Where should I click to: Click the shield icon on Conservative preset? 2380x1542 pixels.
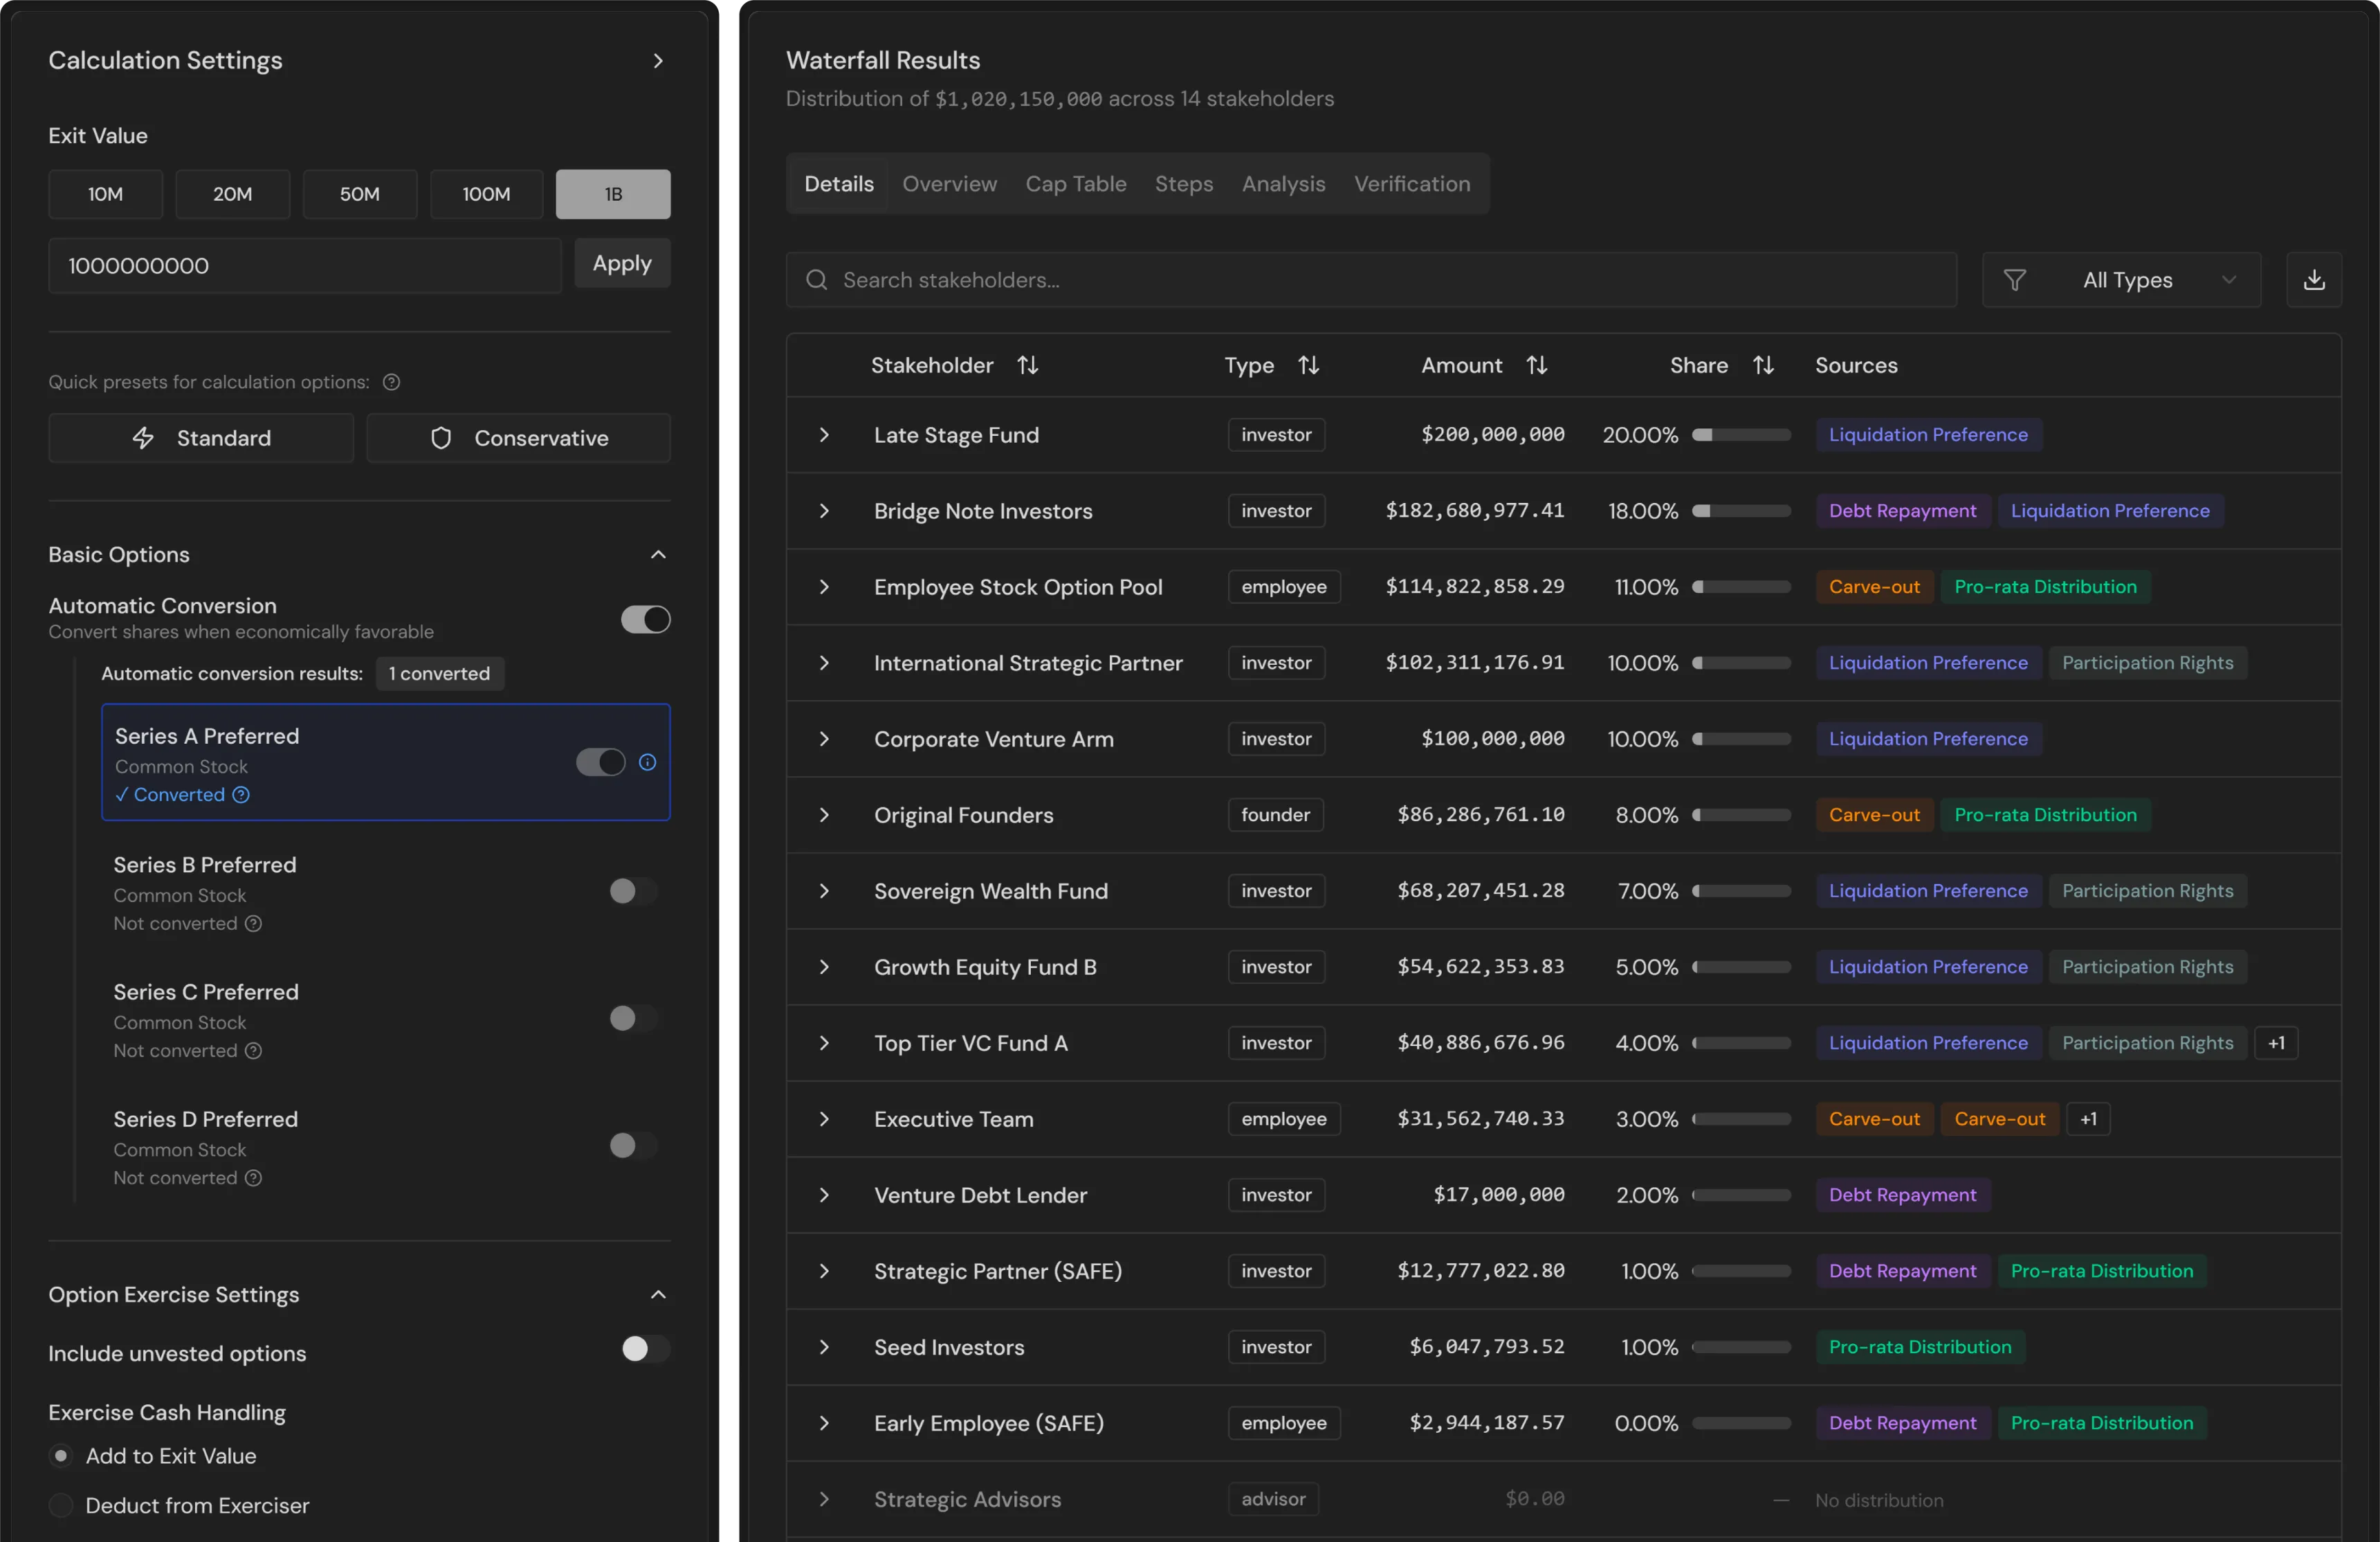coord(441,438)
